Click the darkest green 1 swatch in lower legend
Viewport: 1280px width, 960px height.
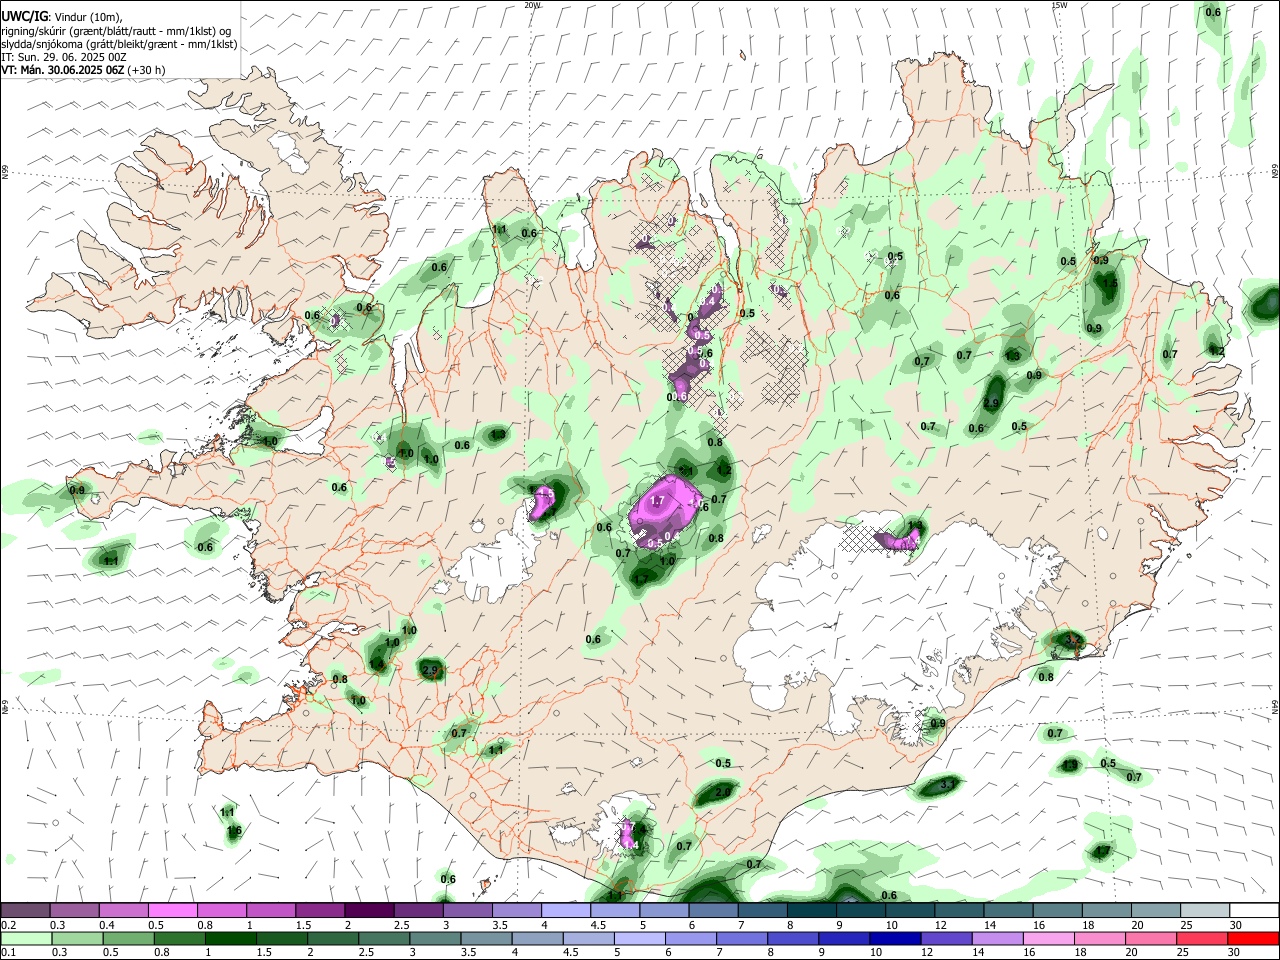[230, 938]
